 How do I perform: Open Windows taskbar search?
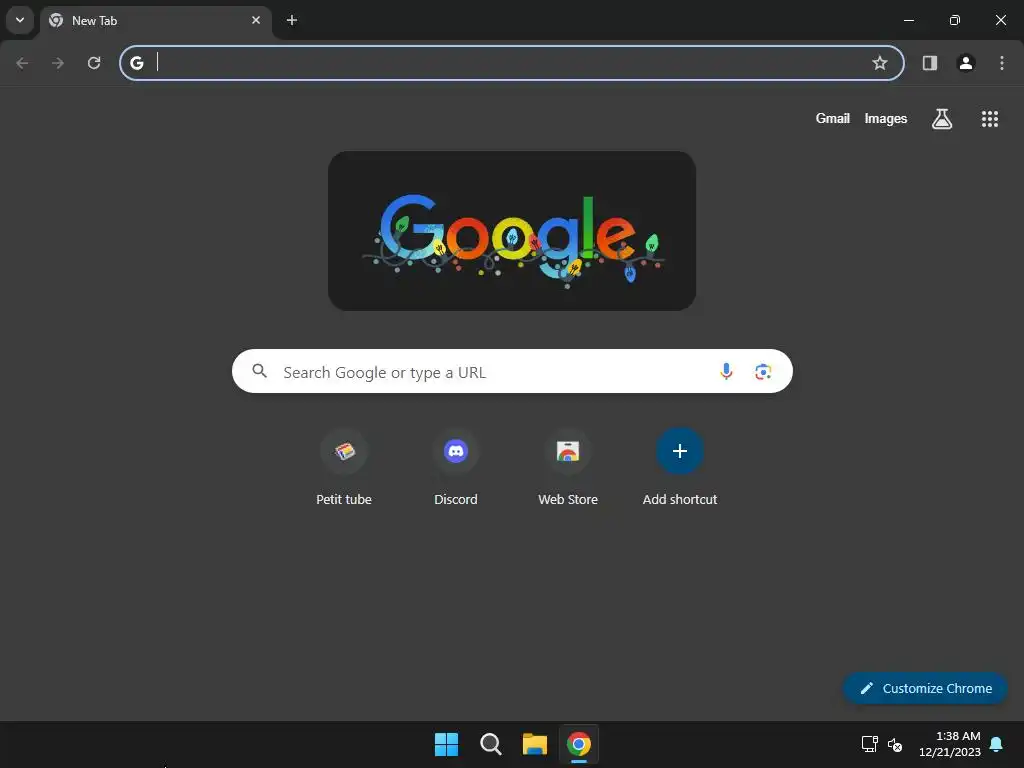(x=490, y=744)
